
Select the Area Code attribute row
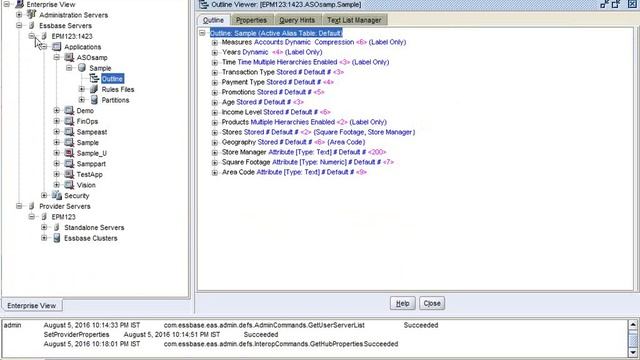click(x=294, y=172)
